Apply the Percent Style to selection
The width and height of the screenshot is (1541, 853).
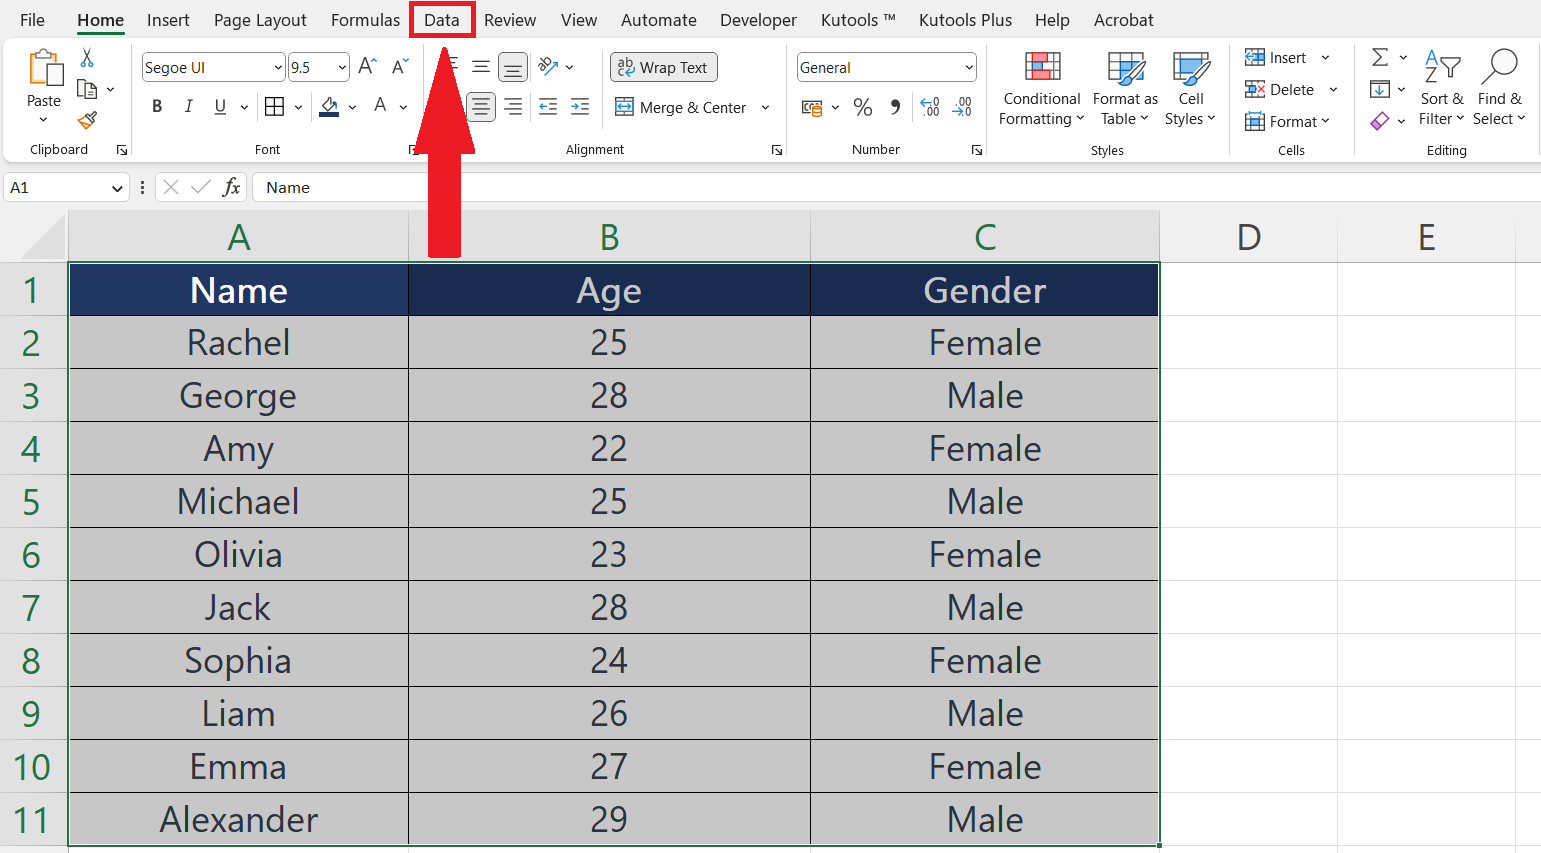pos(863,107)
